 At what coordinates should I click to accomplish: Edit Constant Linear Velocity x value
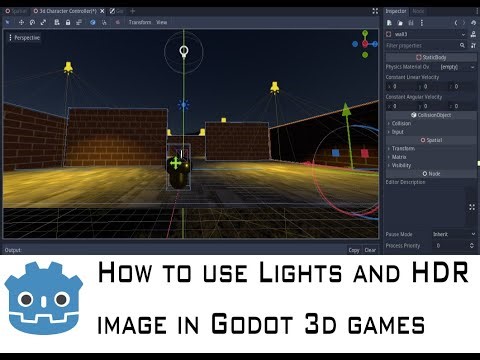(x=401, y=86)
